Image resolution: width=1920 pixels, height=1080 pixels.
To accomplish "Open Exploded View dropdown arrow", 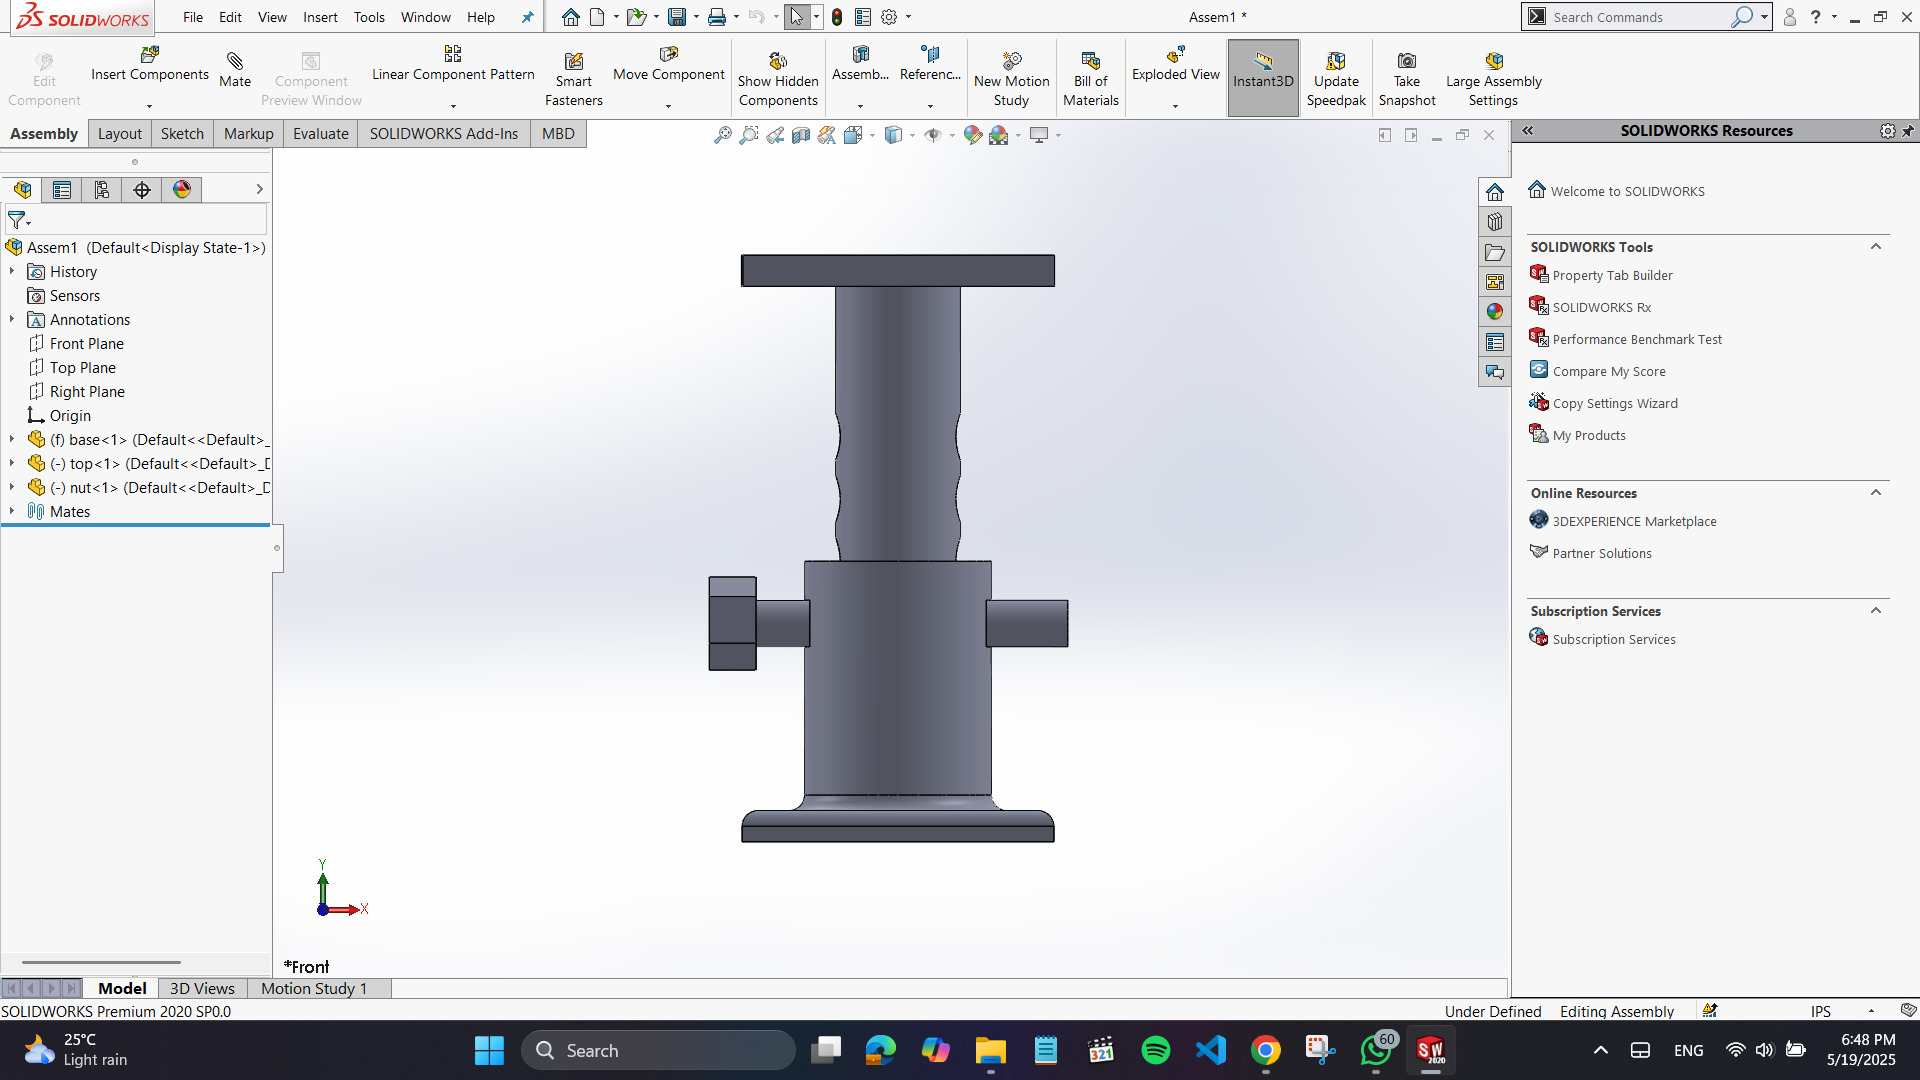I will (x=1175, y=106).
